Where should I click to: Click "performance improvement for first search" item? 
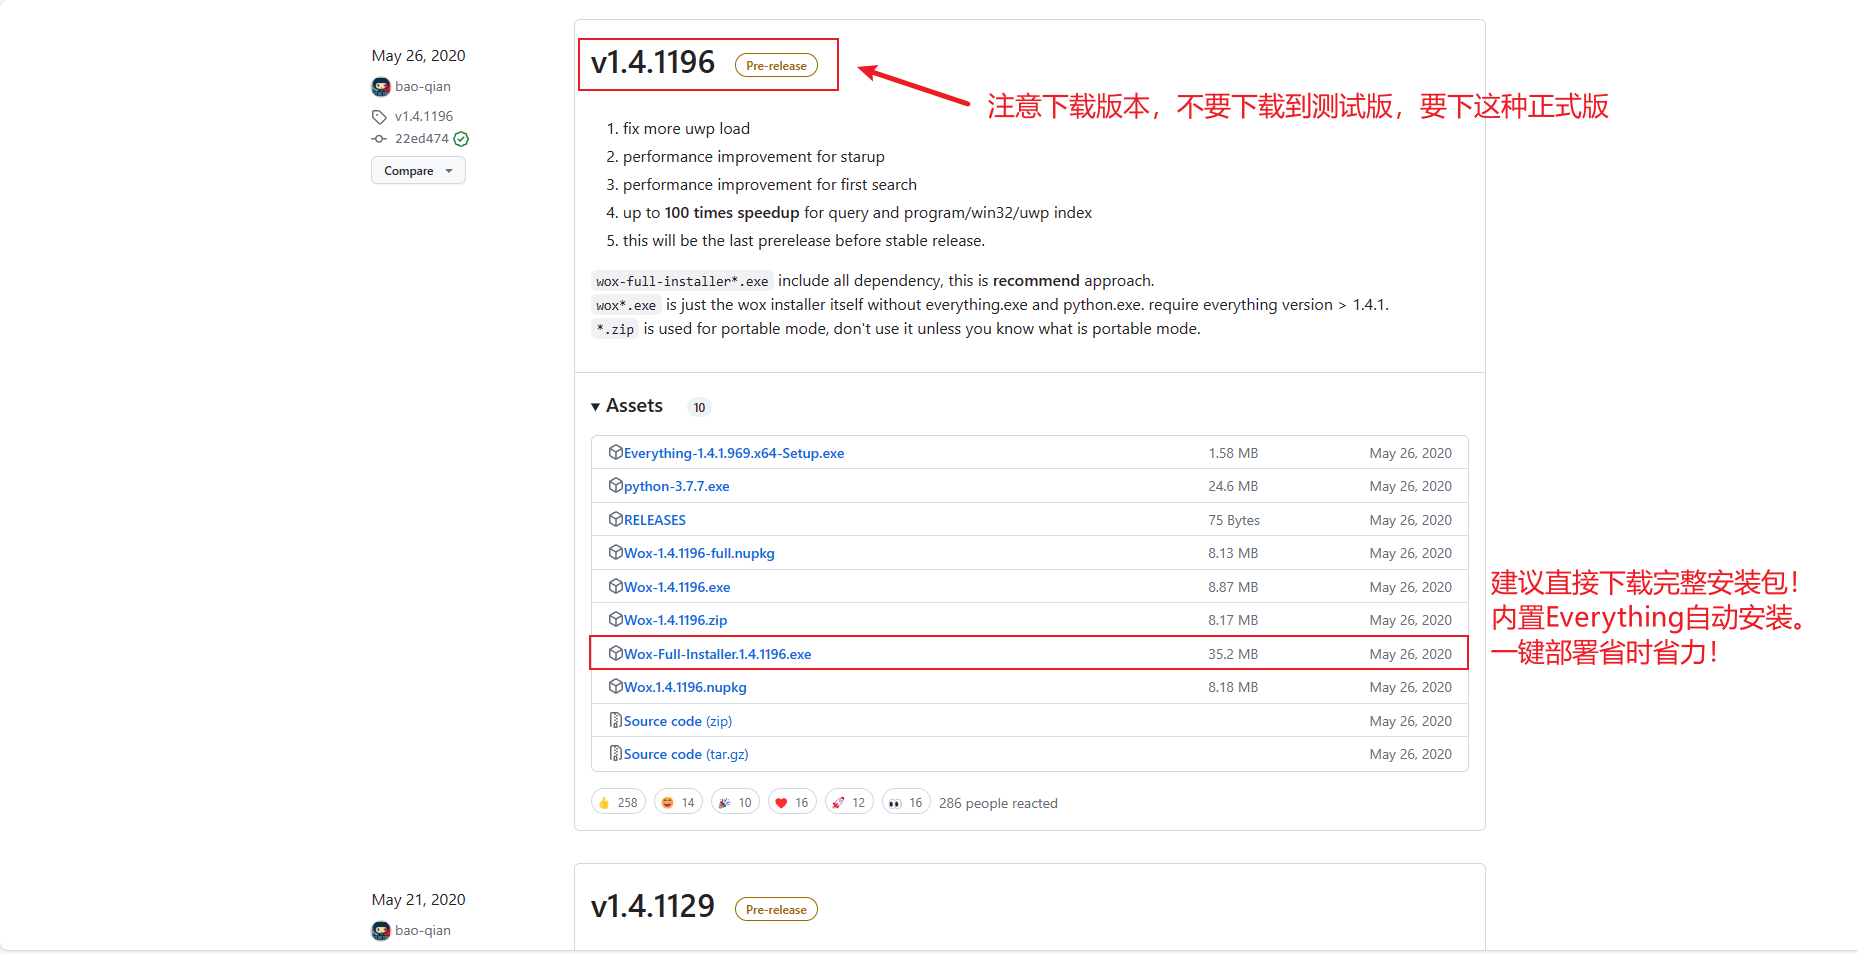click(x=770, y=185)
